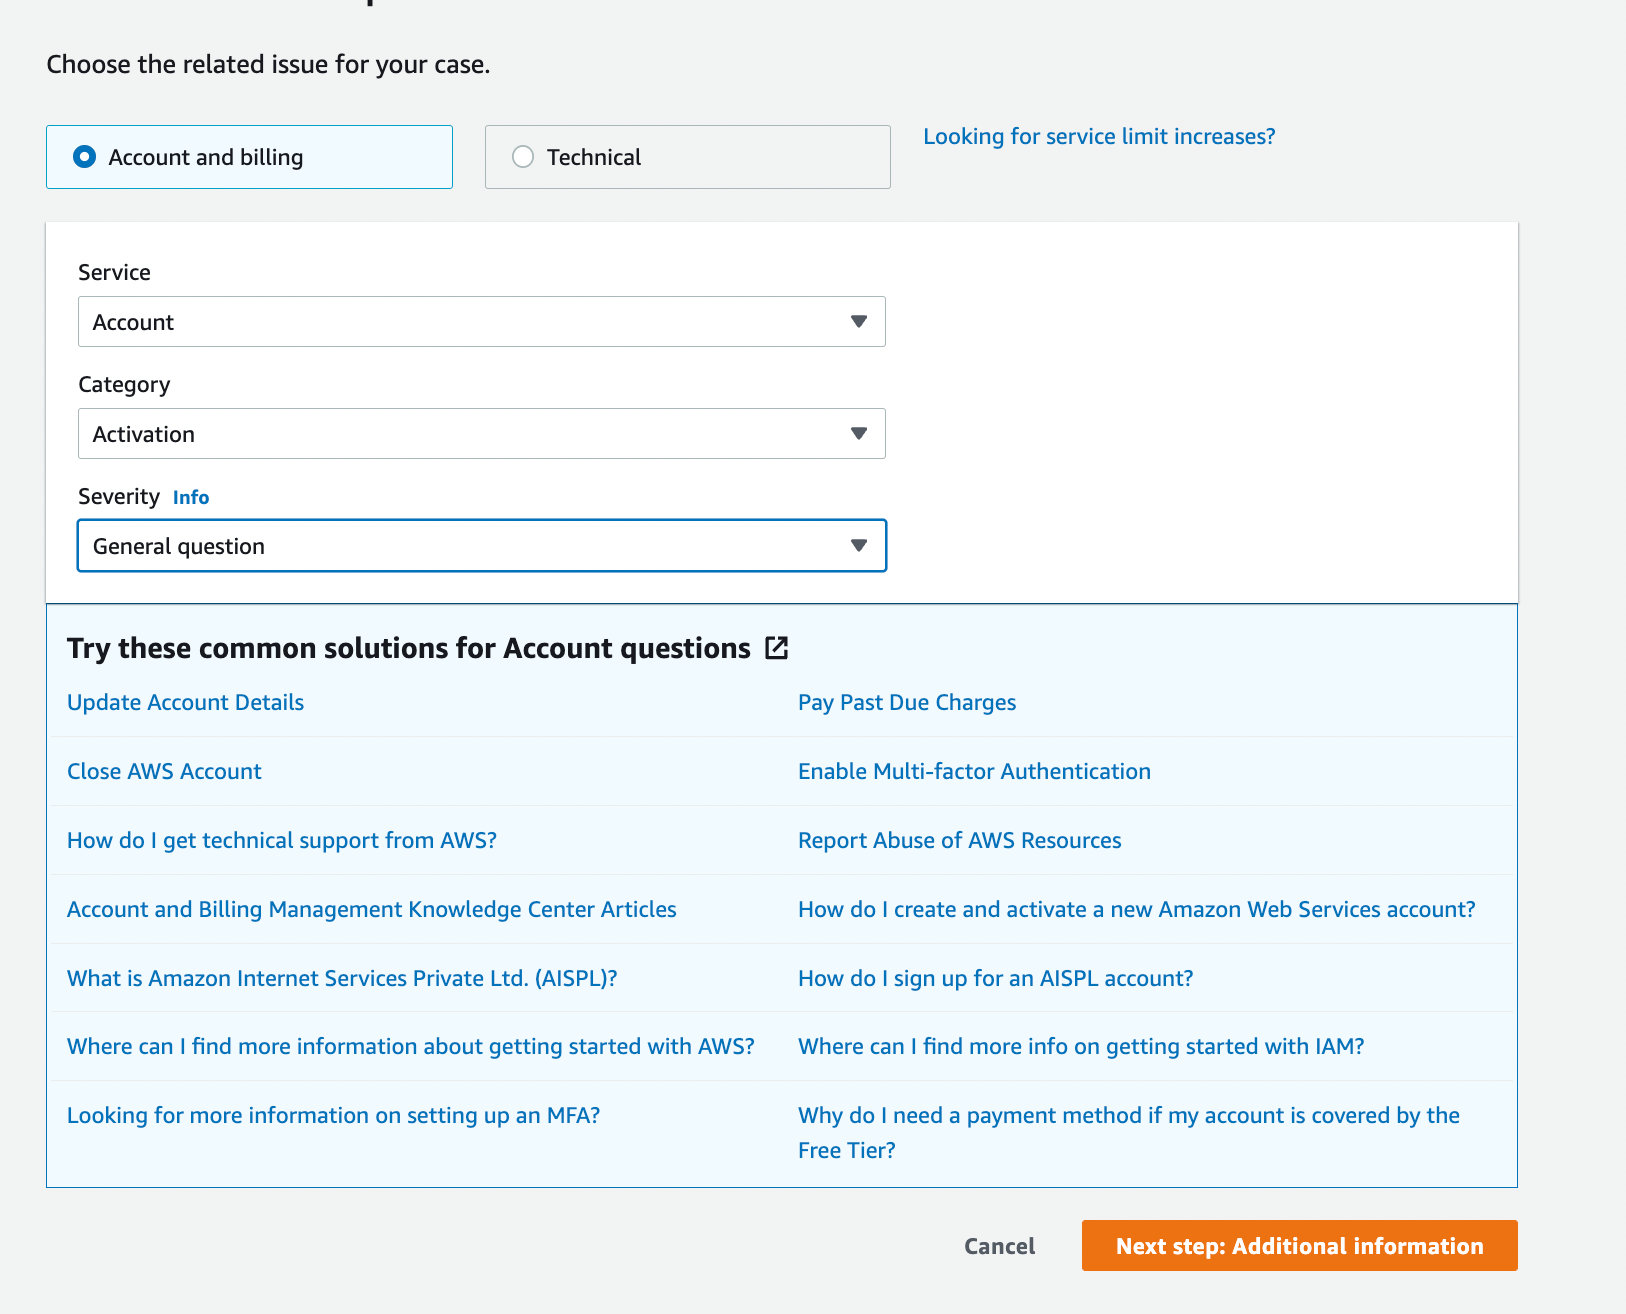Open the Category dropdown showing Activation
The height and width of the screenshot is (1314, 1626).
pyautogui.click(x=482, y=434)
